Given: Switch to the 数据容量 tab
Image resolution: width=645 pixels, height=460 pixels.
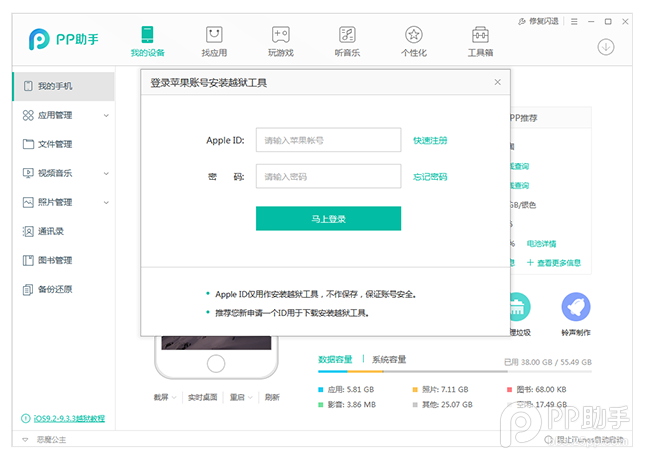Looking at the screenshot, I should (x=335, y=359).
